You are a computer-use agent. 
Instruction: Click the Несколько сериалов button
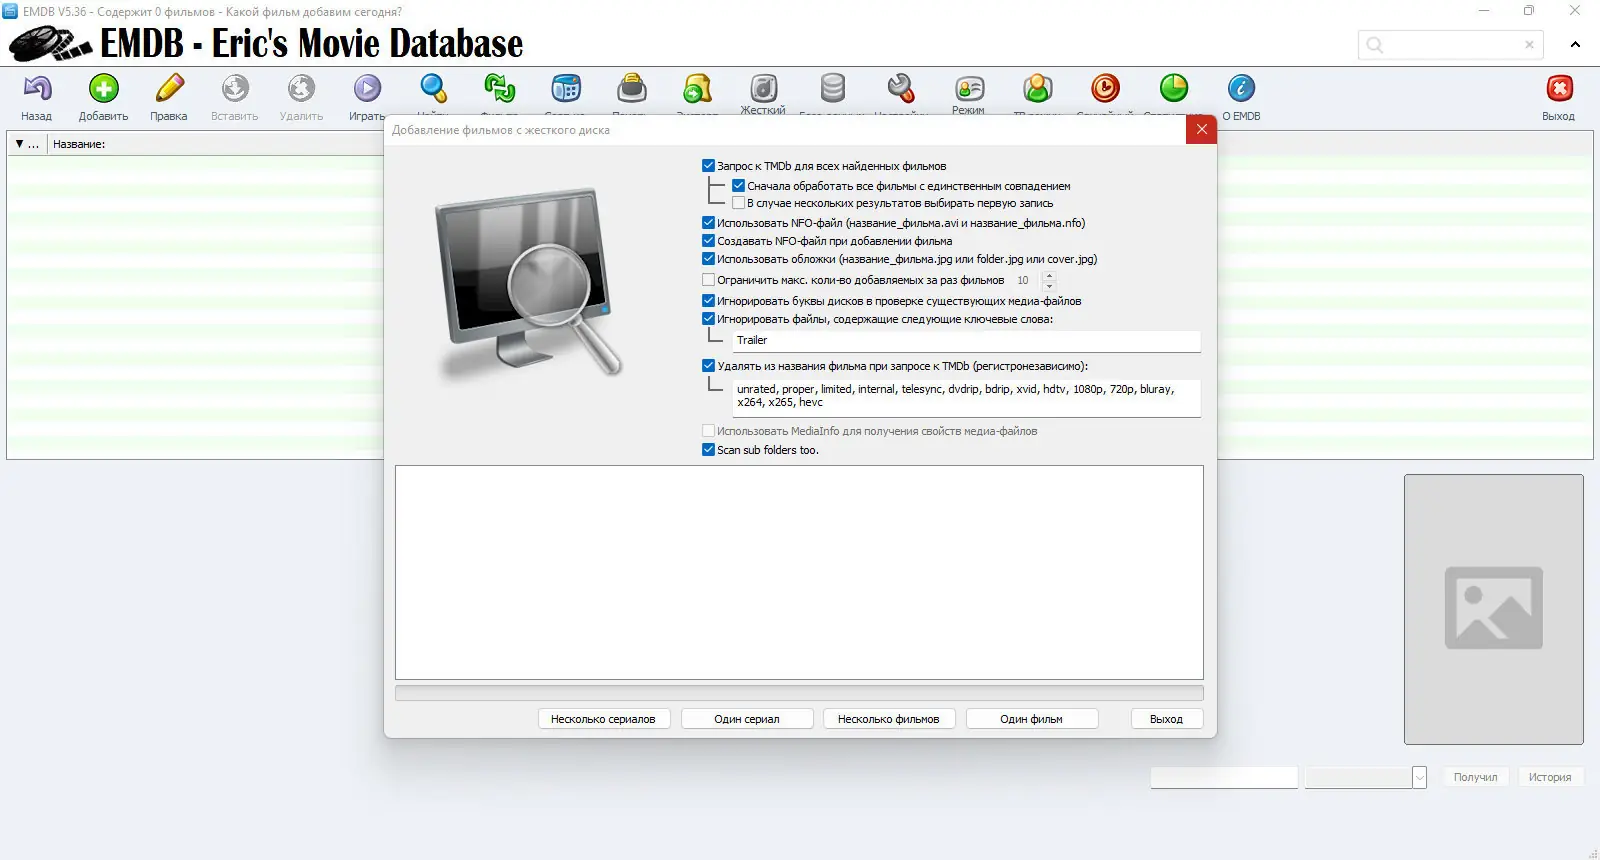click(x=603, y=719)
